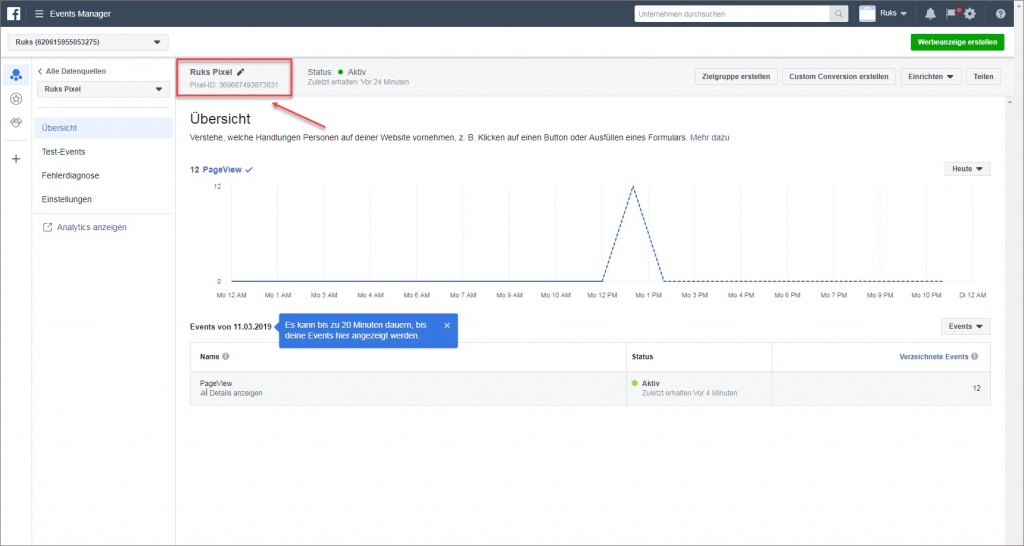Click the Zielgruppe erstellen button
The height and width of the screenshot is (546, 1024).
tap(736, 76)
